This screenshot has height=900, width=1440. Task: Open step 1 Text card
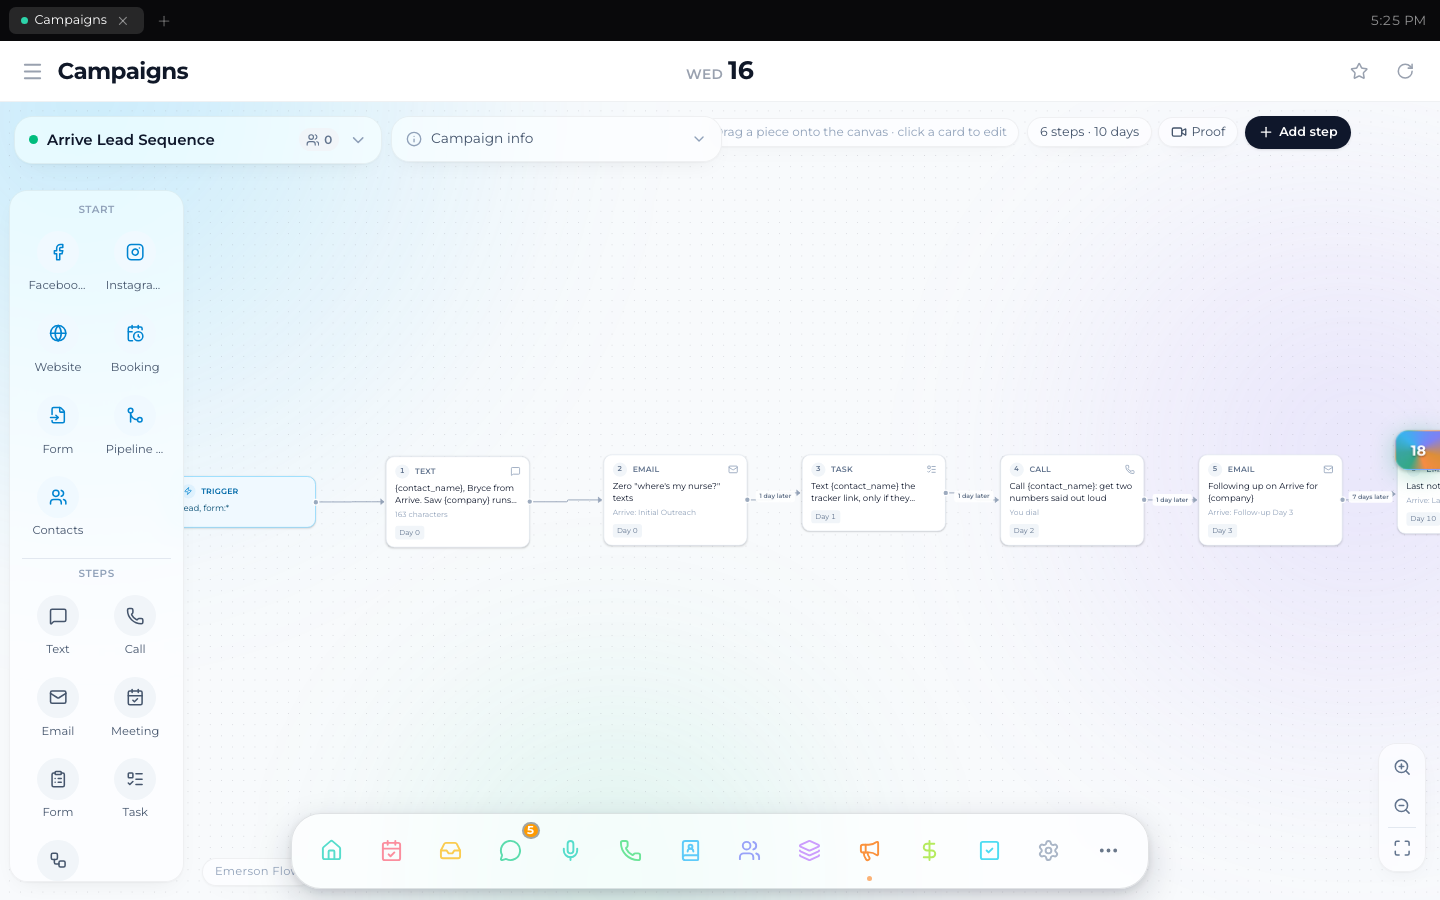pyautogui.click(x=458, y=502)
